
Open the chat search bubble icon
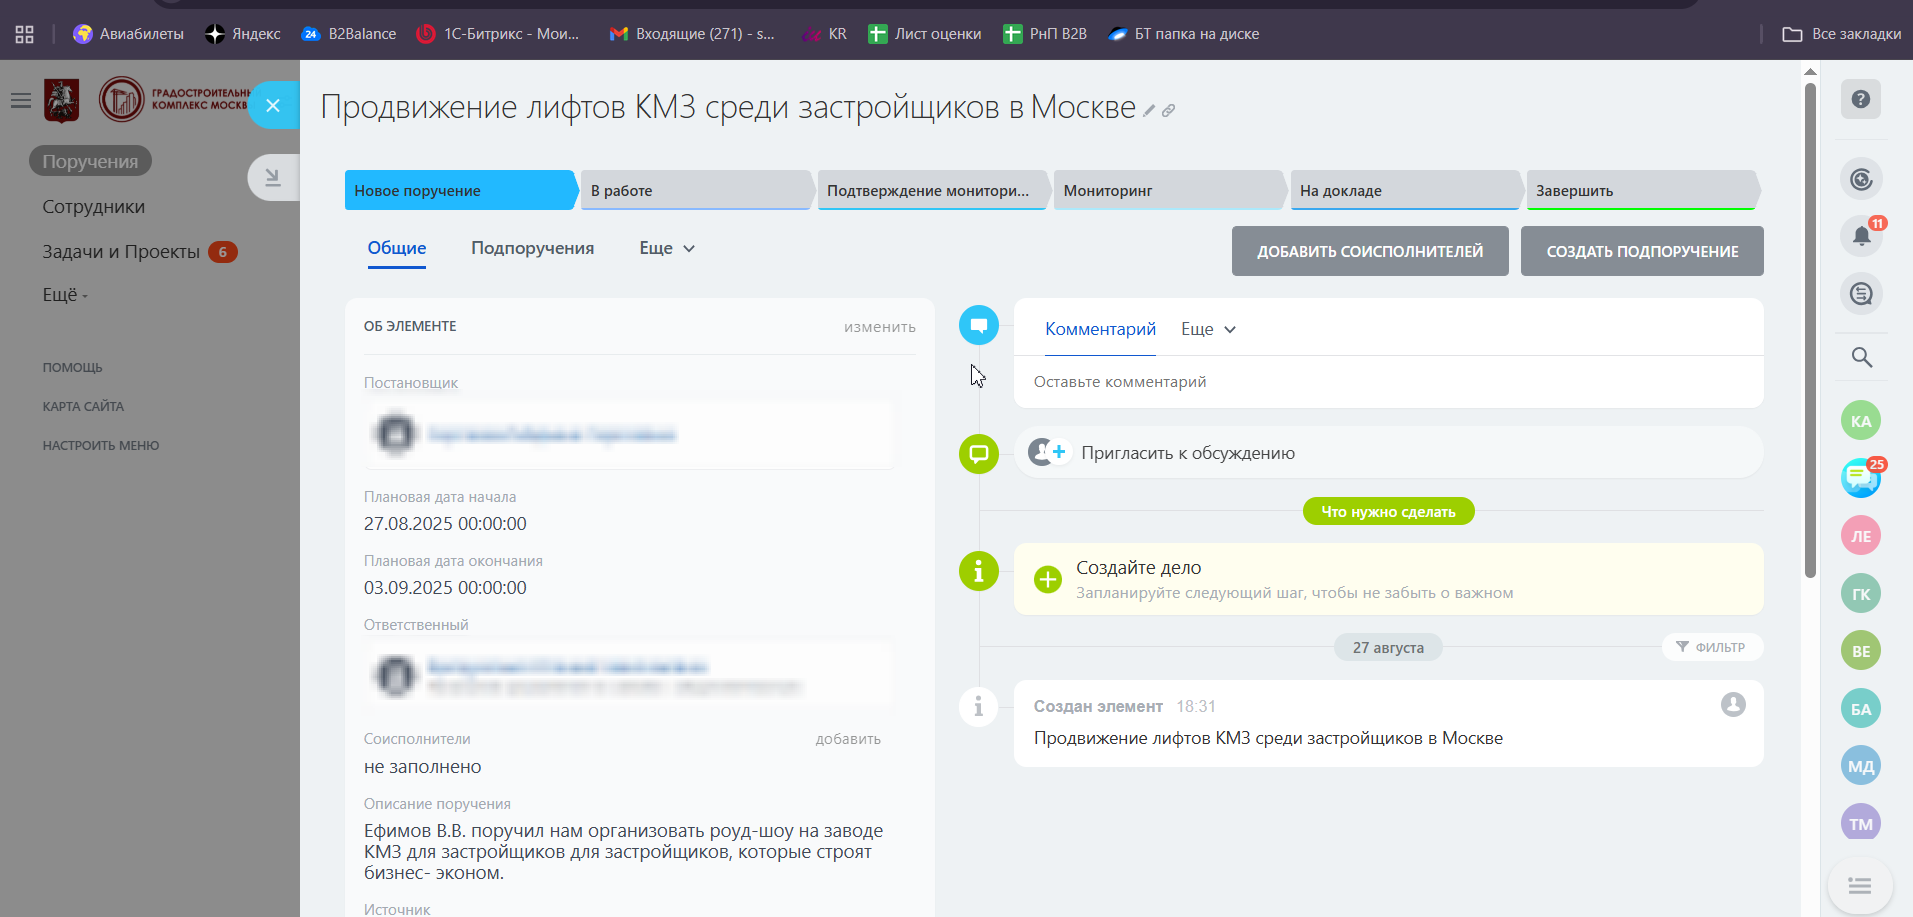pos(1861,294)
